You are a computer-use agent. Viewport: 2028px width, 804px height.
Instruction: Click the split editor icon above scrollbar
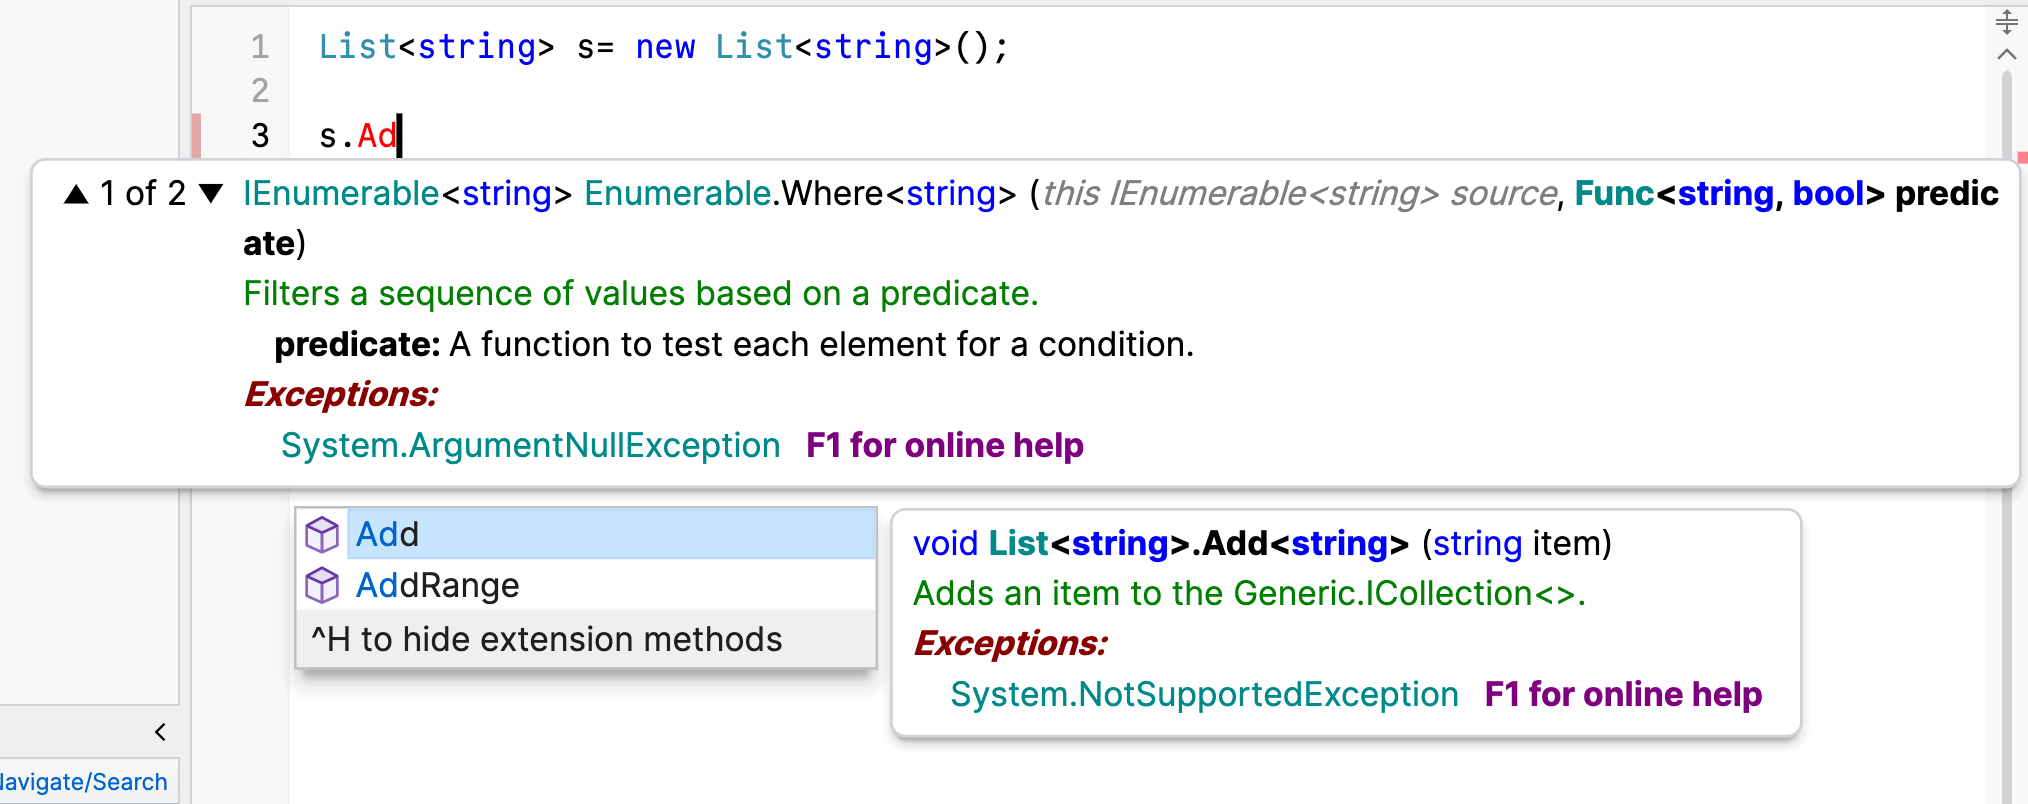tap(2006, 21)
